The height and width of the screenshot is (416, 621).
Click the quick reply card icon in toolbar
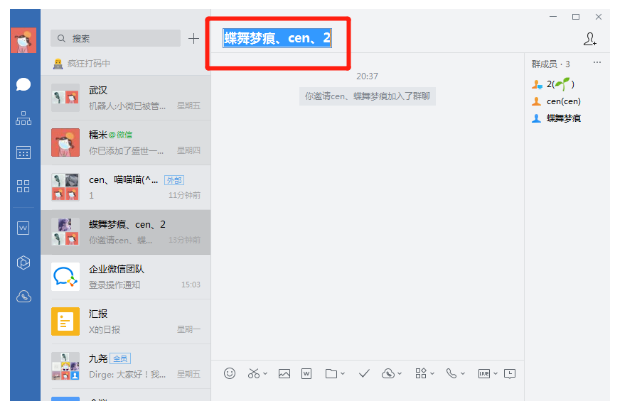[484, 373]
